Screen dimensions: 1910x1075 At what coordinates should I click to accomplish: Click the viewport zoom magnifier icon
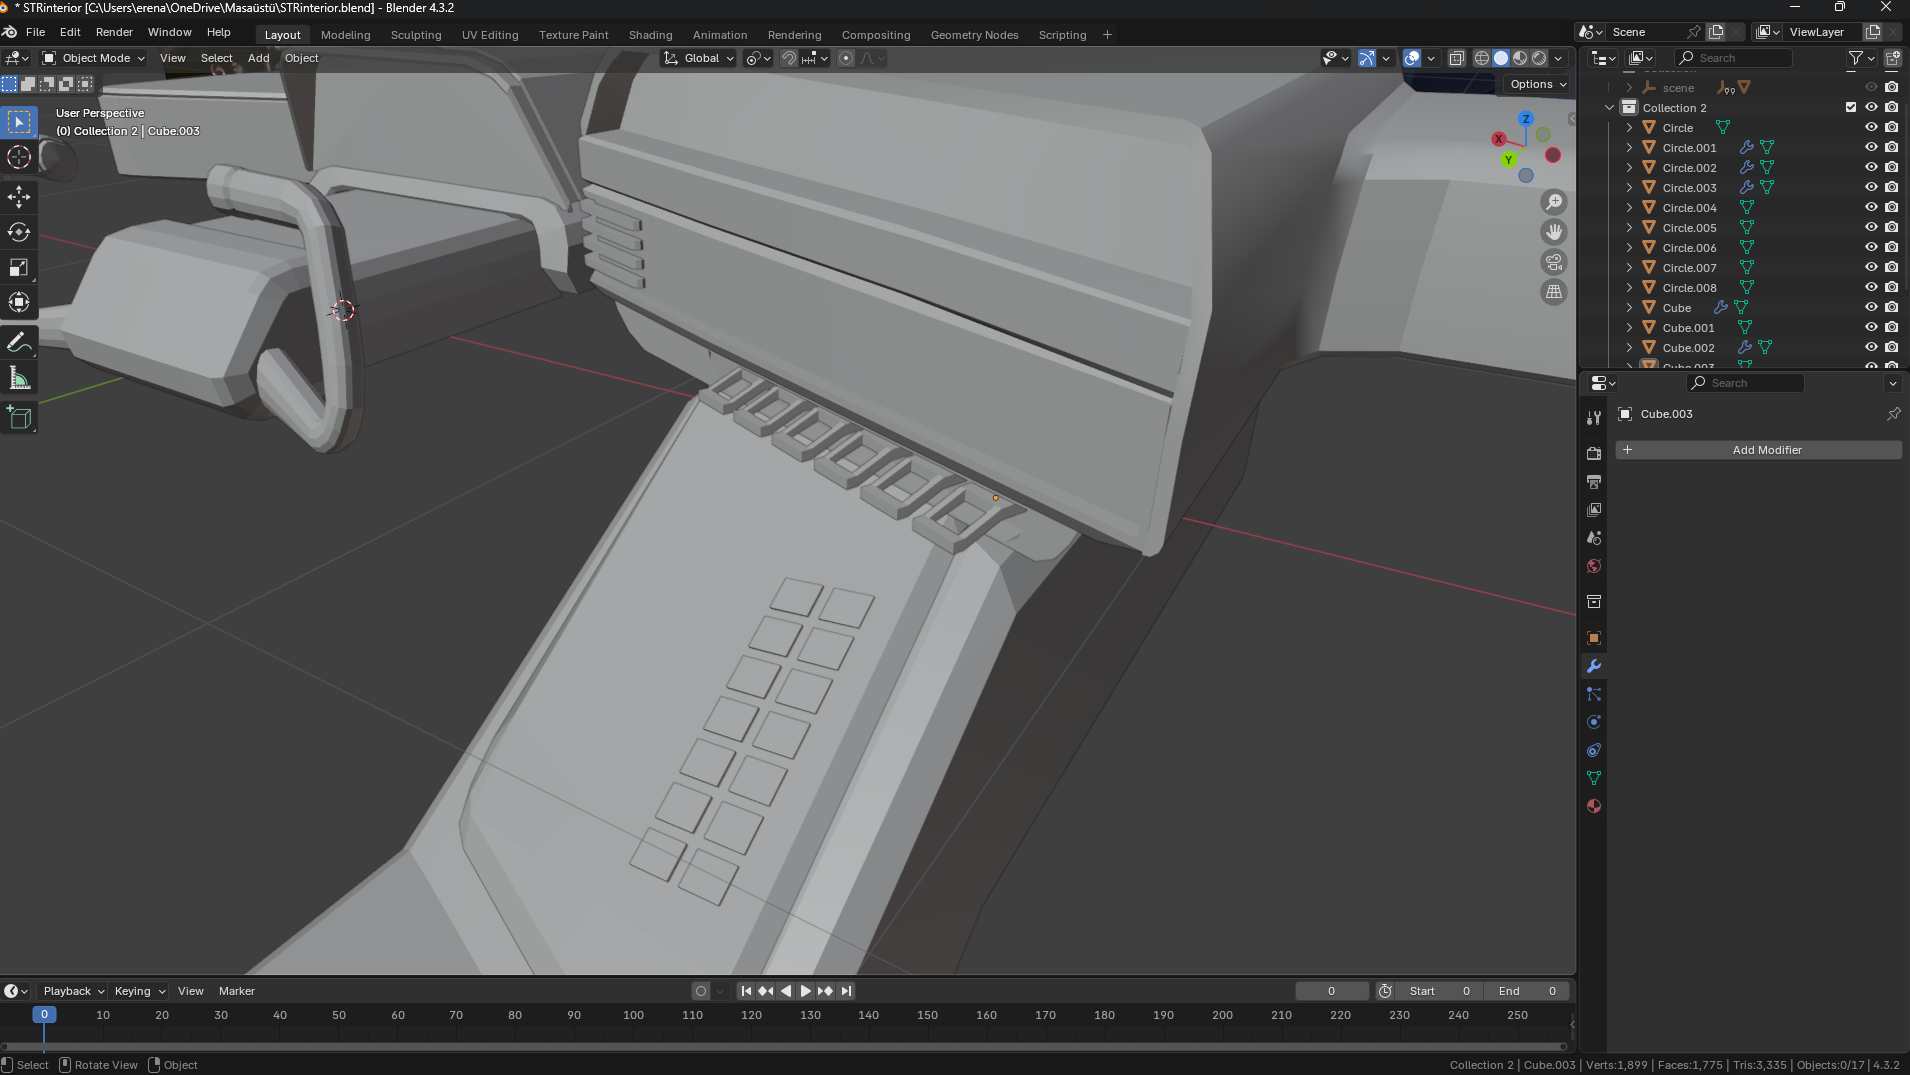point(1554,202)
